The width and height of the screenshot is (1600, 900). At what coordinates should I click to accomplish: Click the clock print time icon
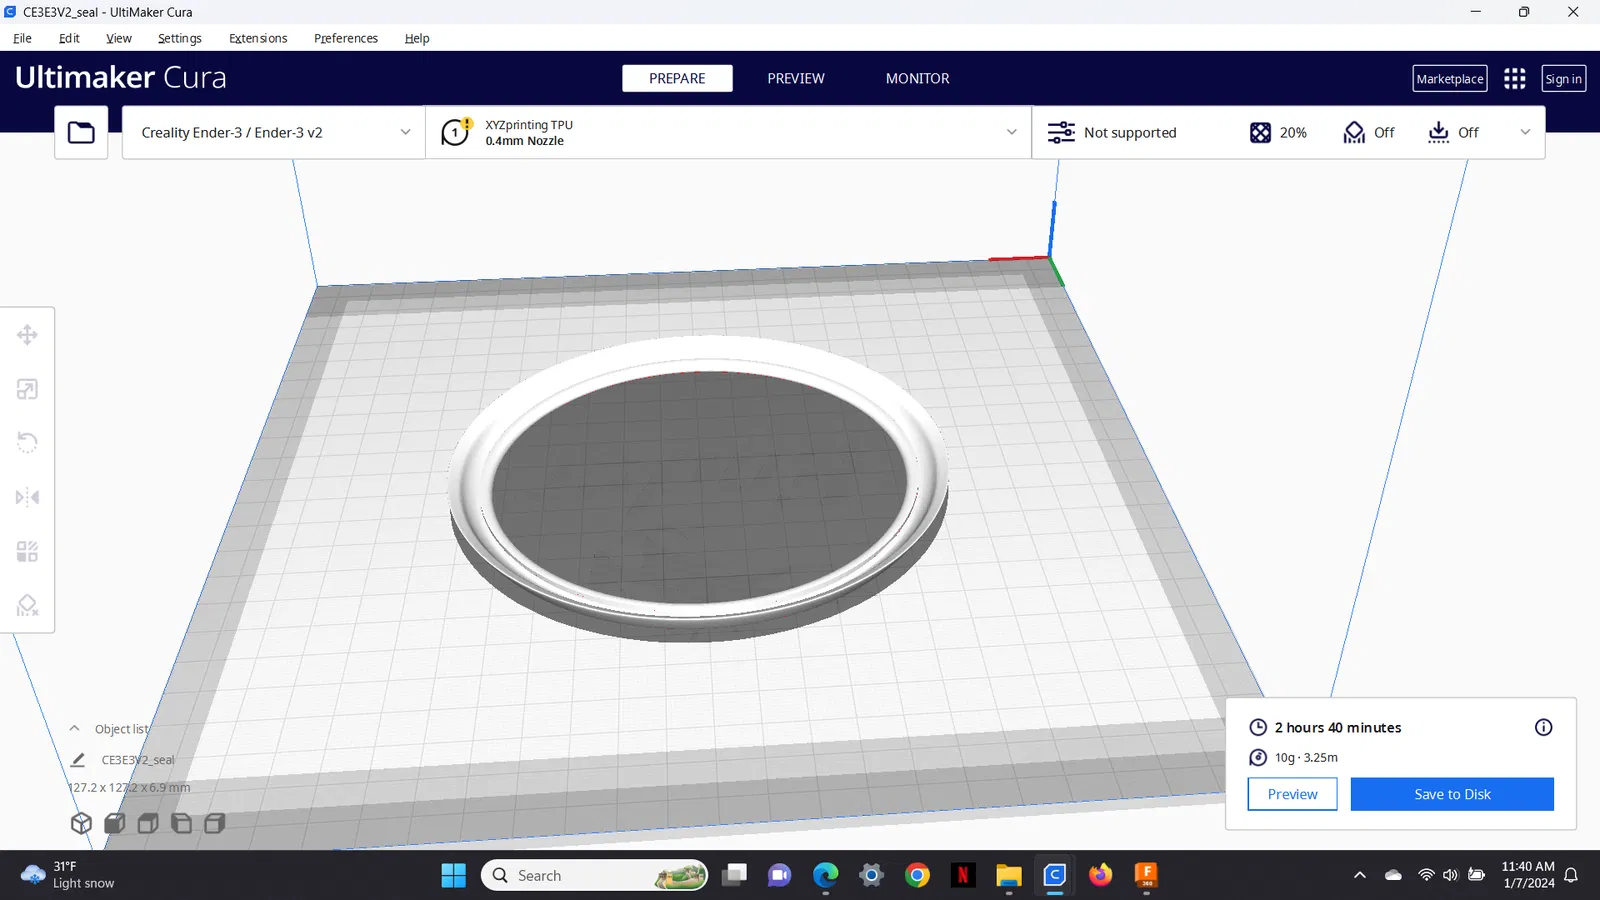1258,727
